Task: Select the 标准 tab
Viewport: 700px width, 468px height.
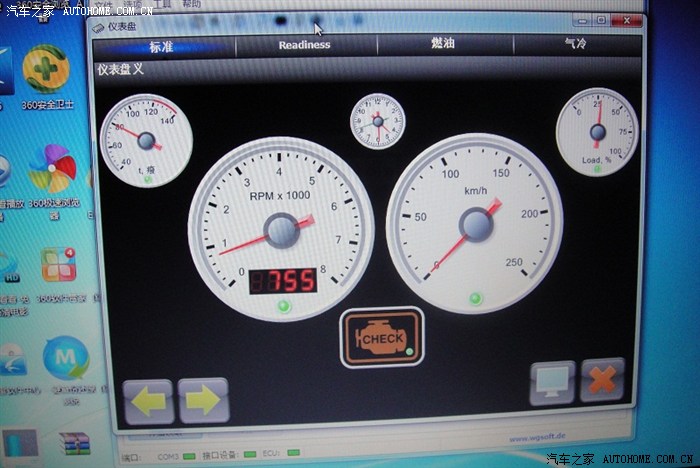Action: tap(162, 46)
